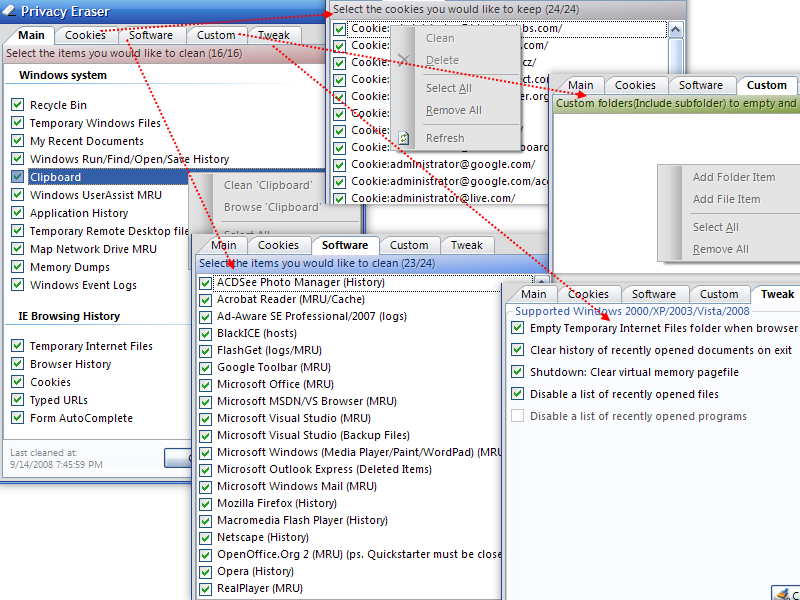This screenshot has height=600, width=800.
Task: Uncheck My Recent Documents checkbox
Action: point(17,140)
